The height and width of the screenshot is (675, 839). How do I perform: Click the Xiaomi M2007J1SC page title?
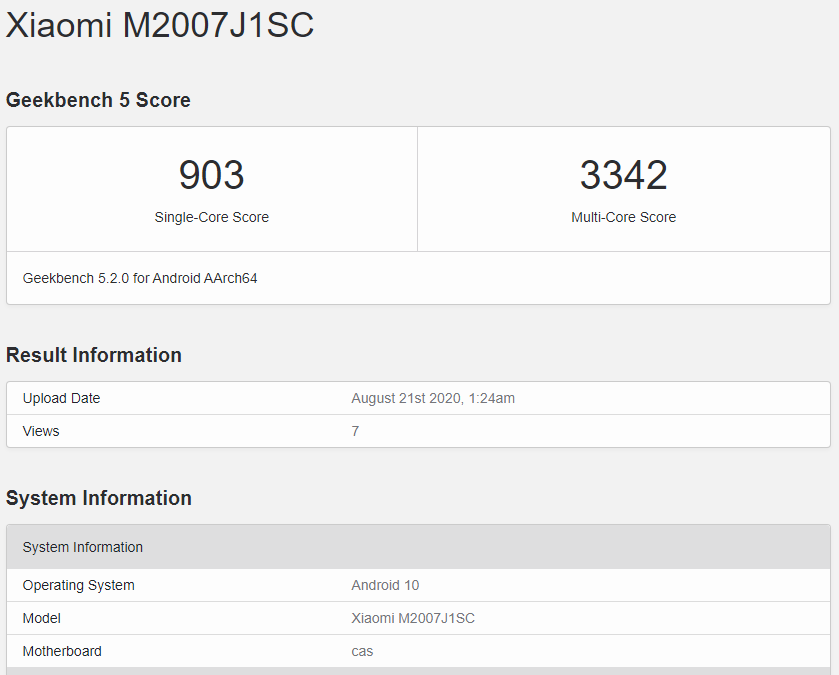point(159,25)
